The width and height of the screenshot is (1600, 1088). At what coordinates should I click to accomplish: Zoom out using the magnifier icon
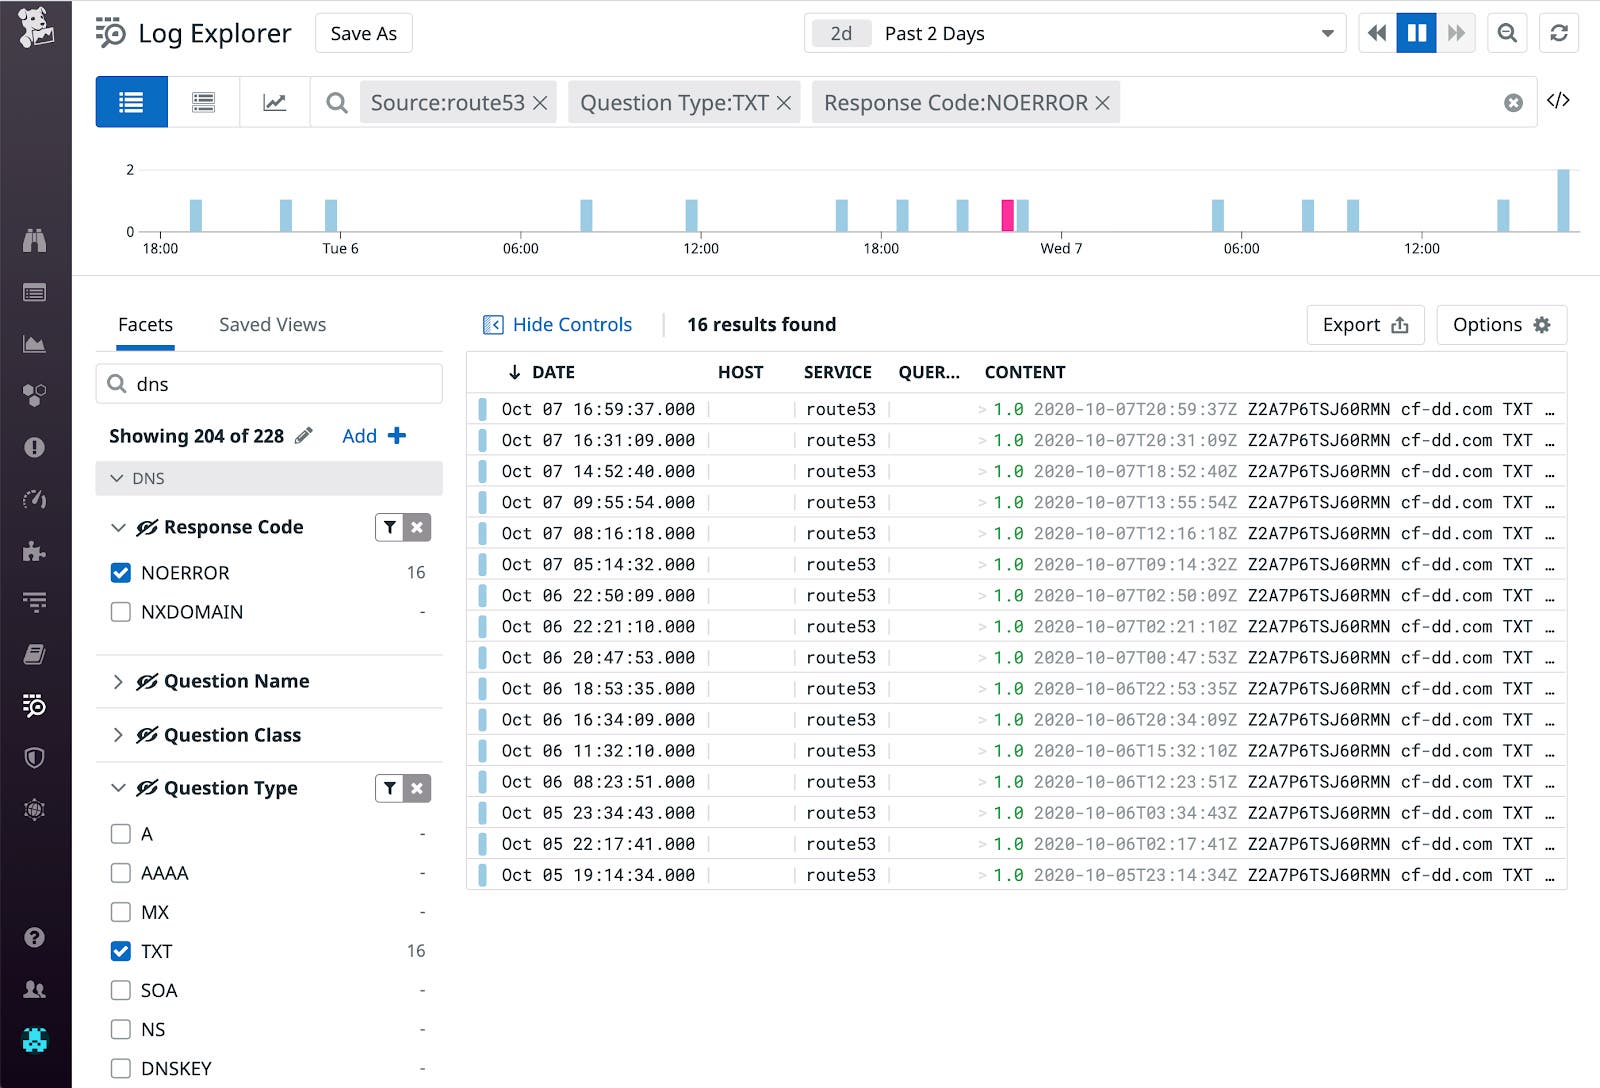point(1507,32)
